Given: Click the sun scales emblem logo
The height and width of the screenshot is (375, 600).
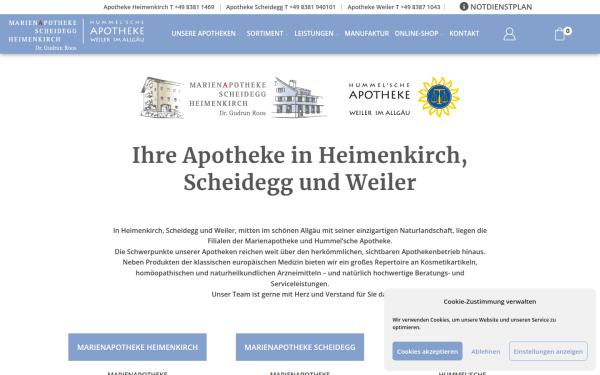Looking at the screenshot, I should pos(439,97).
